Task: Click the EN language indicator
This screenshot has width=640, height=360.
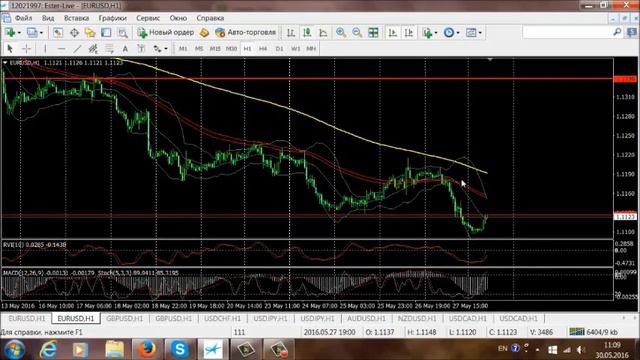Action: coord(502,349)
